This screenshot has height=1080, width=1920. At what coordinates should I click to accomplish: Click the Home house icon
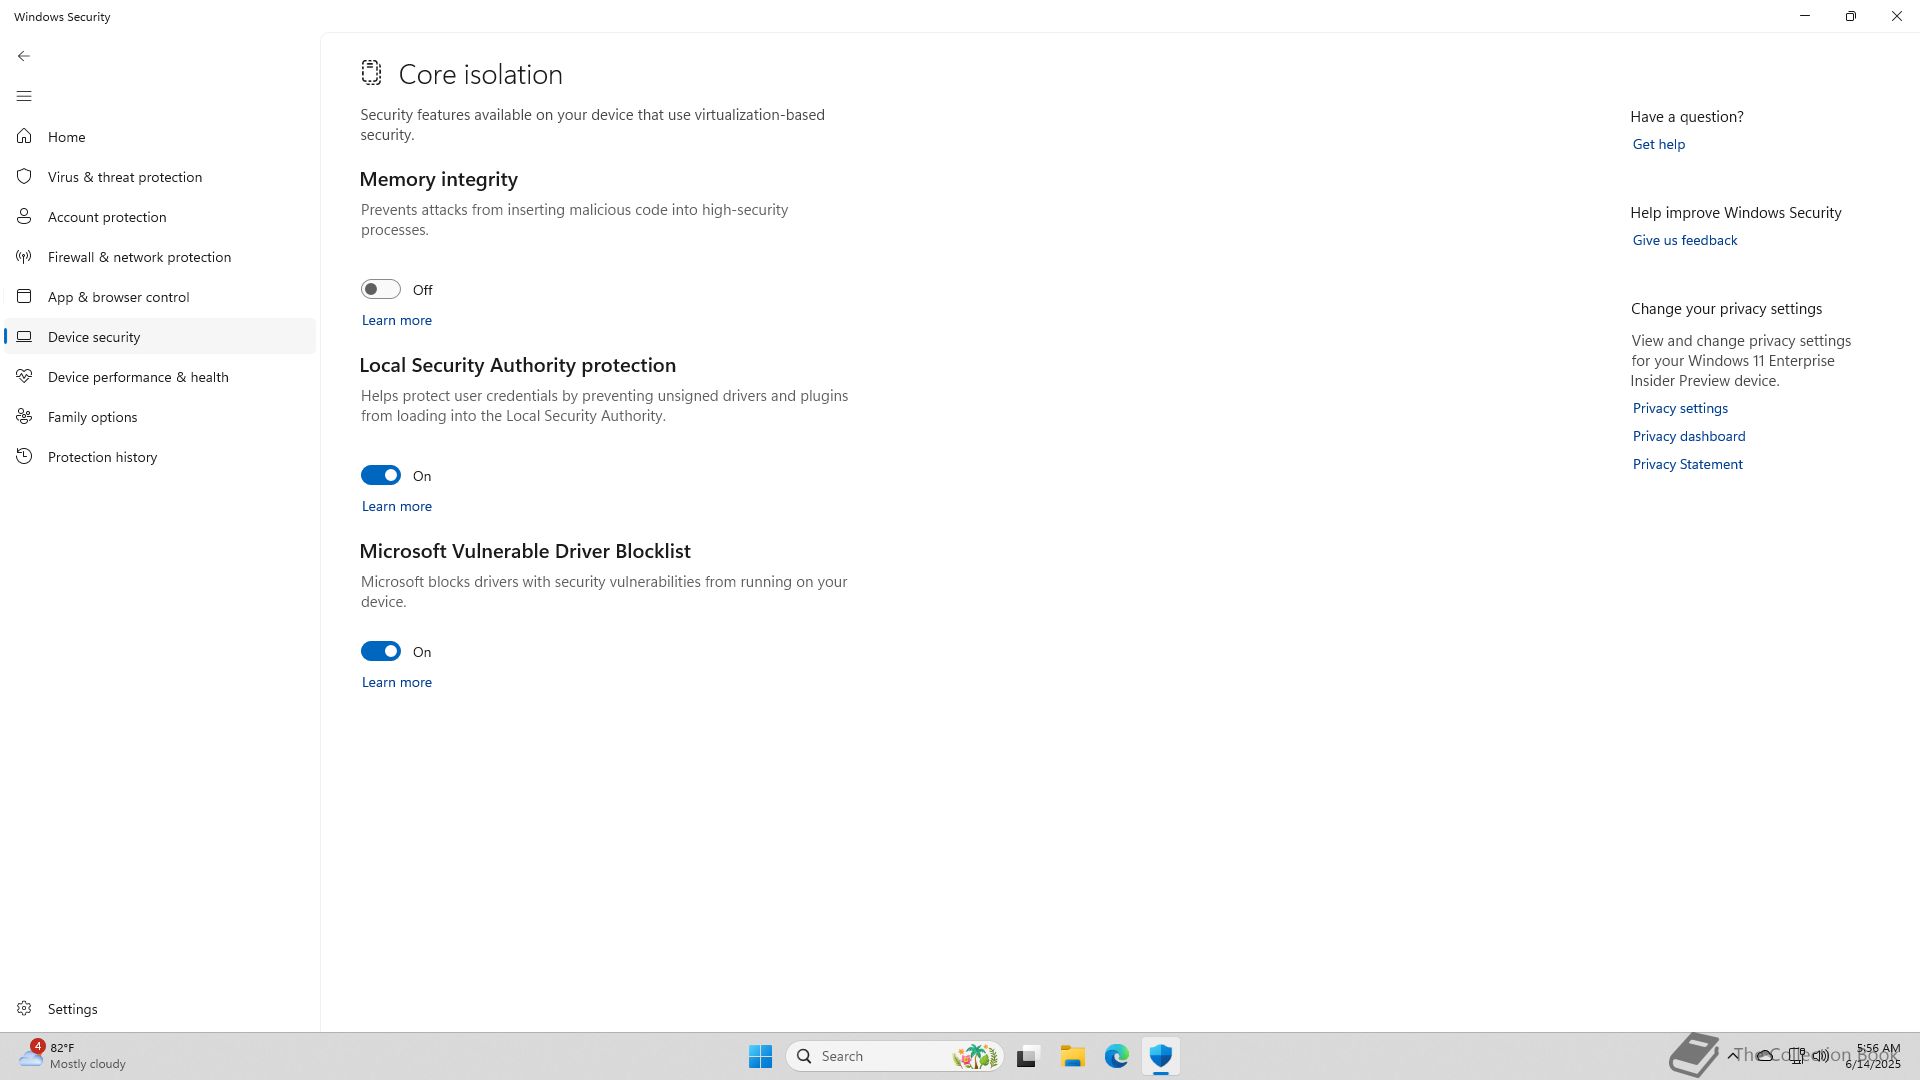[24, 136]
